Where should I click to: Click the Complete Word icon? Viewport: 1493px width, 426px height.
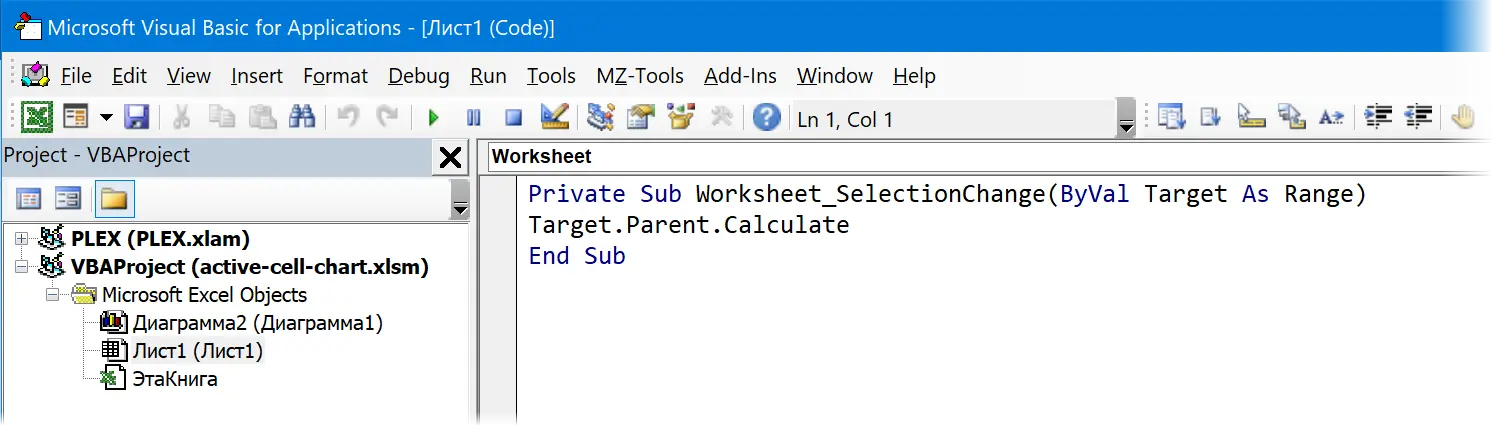[1331, 118]
